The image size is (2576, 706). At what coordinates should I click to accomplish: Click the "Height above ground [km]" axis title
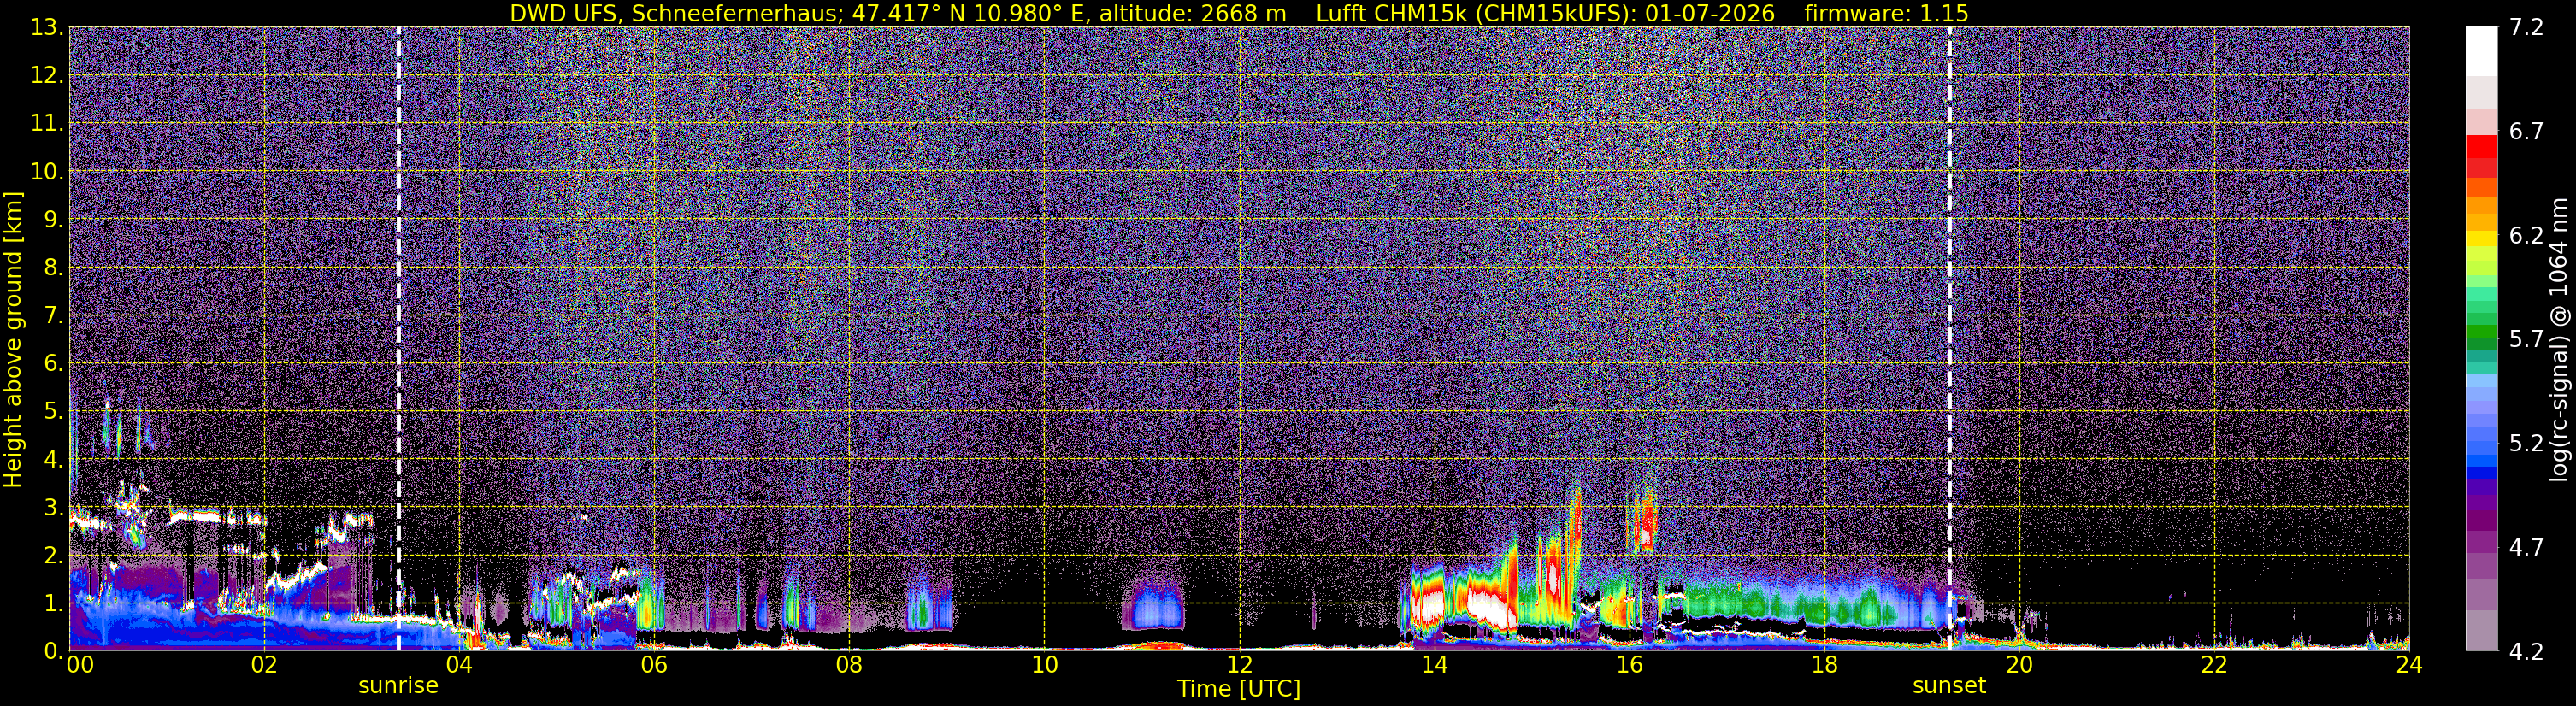[x=13, y=339]
